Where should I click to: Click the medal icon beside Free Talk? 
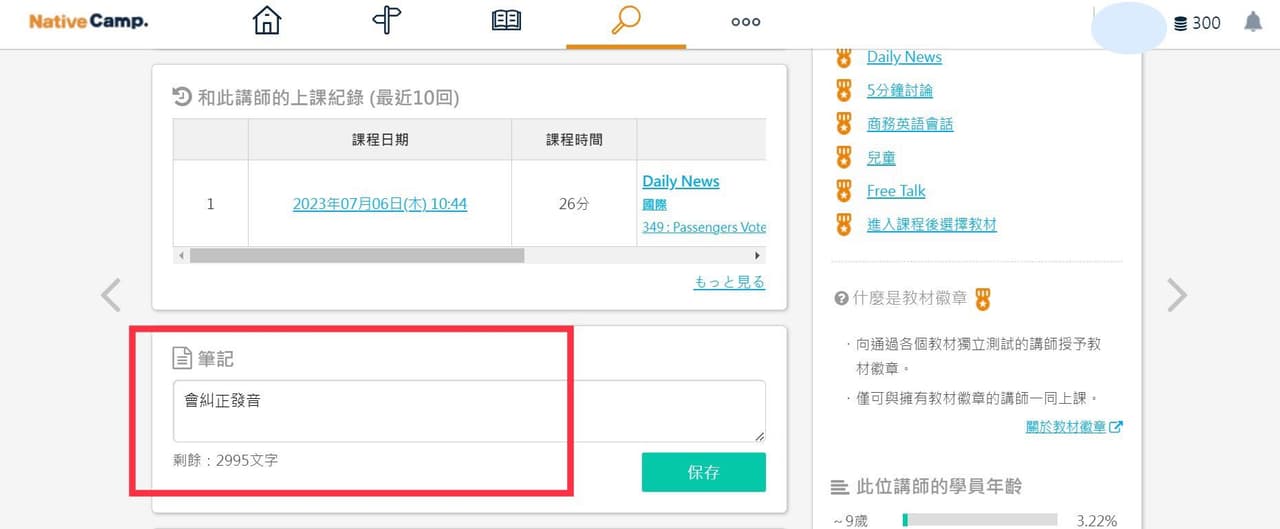coord(844,190)
